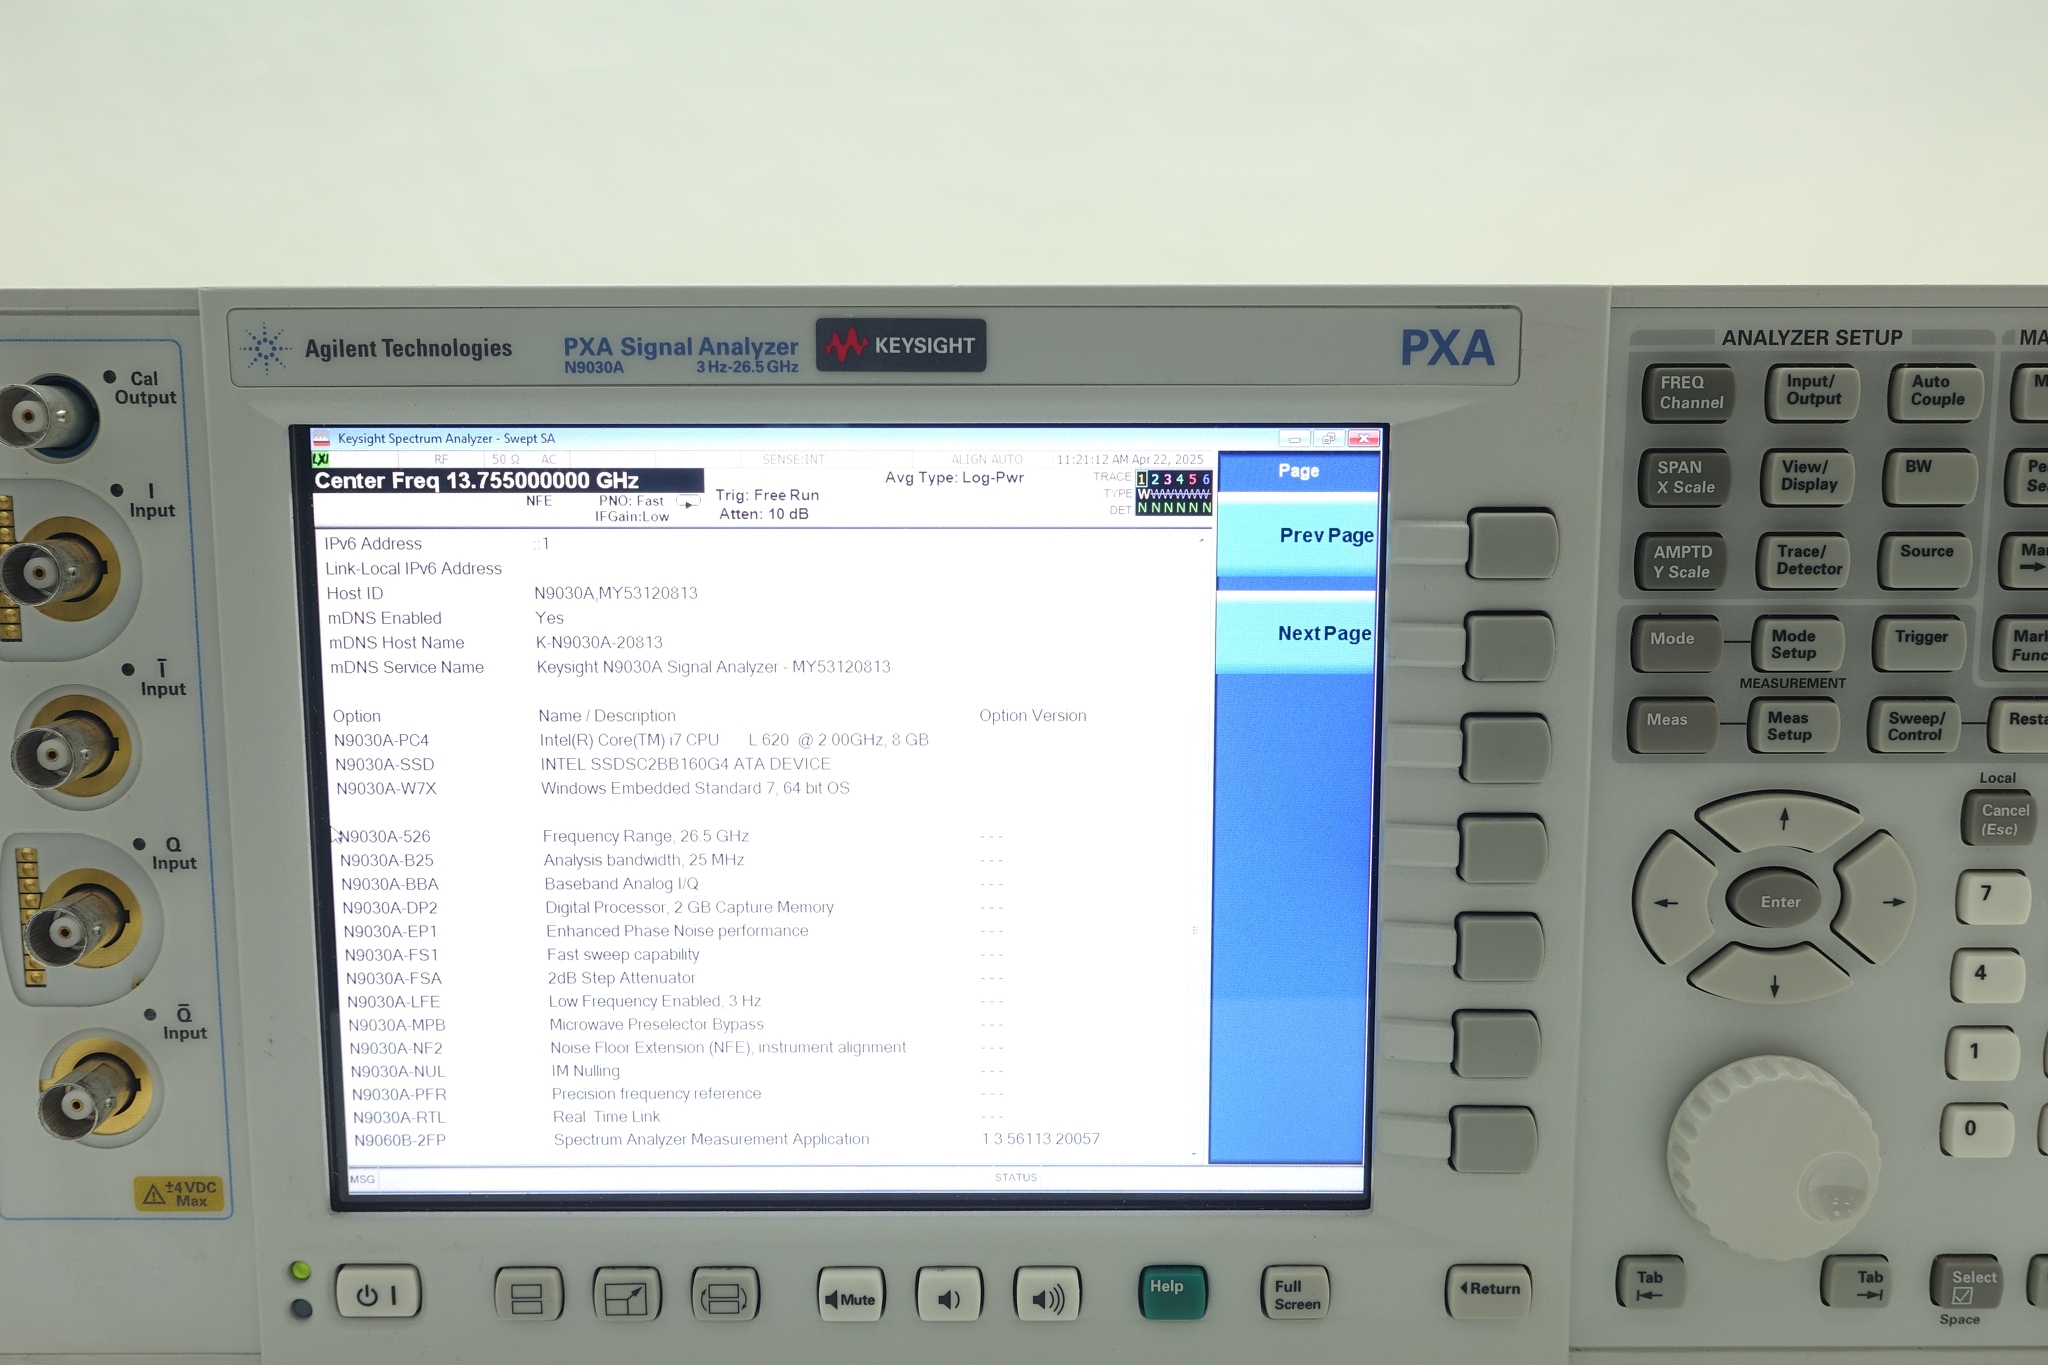Screen dimensions: 2048x1365
Task: Click the Sweep/Control key
Action: [1913, 725]
